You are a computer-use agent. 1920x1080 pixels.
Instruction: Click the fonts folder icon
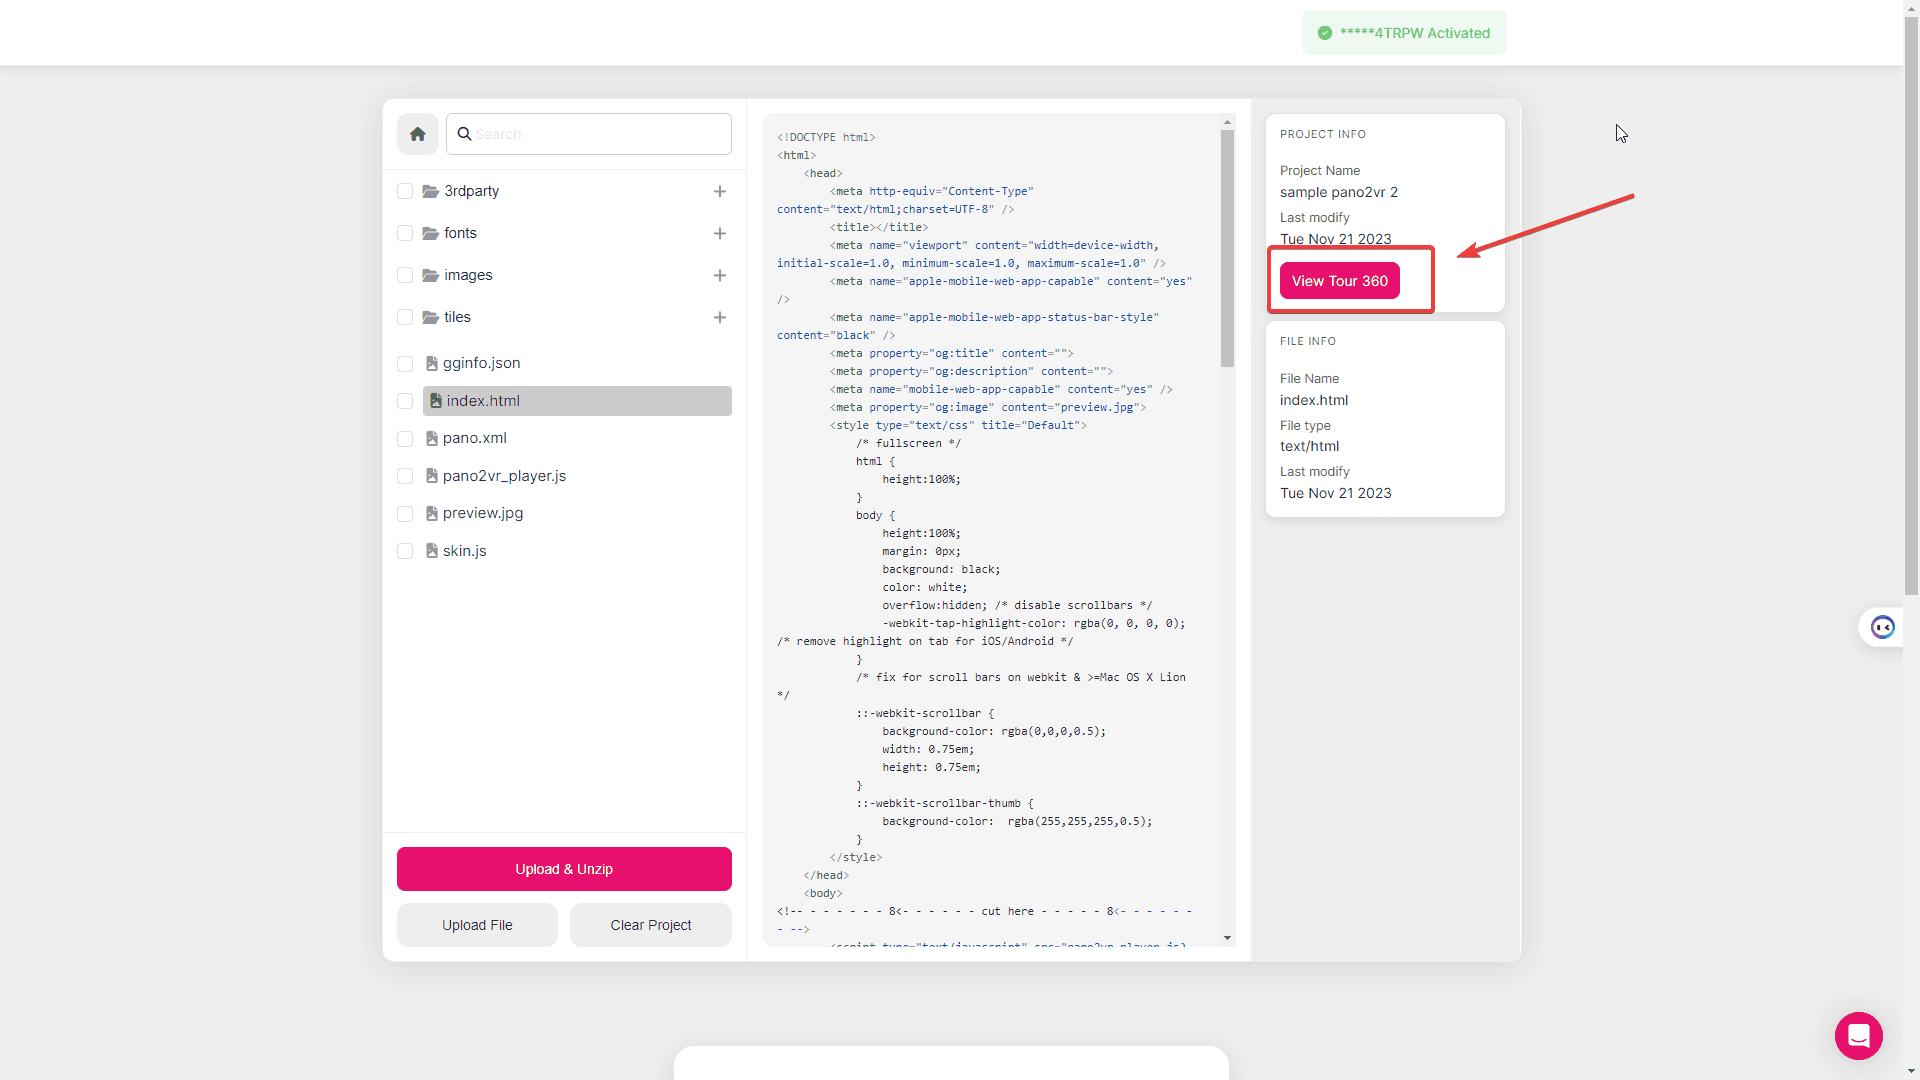(431, 233)
